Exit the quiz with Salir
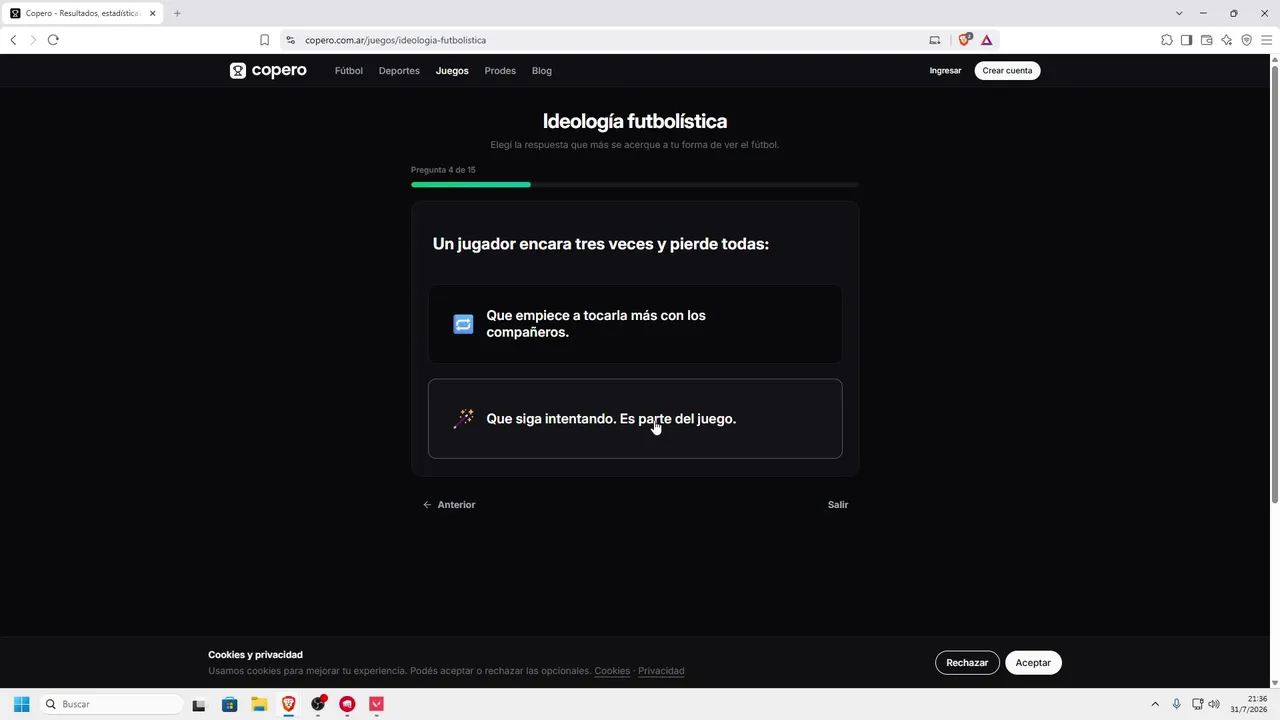 tap(838, 505)
